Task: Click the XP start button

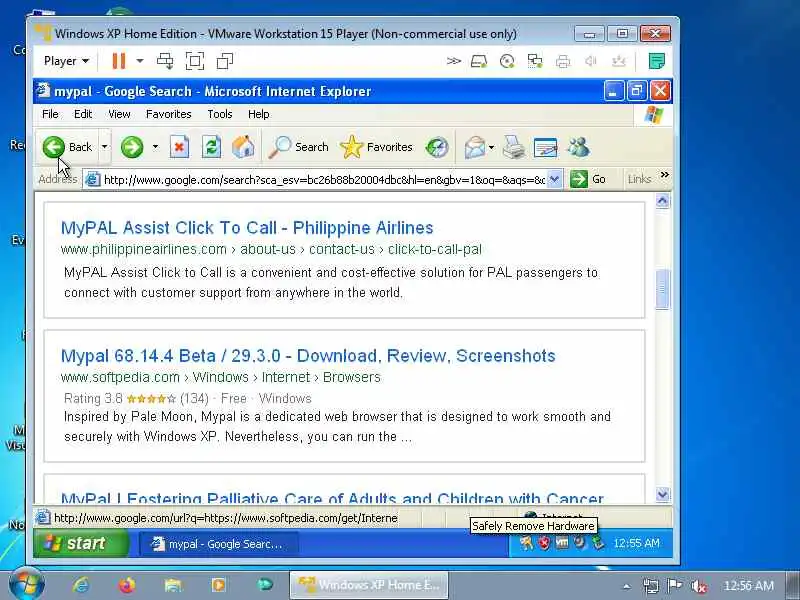Action: pyautogui.click(x=81, y=543)
